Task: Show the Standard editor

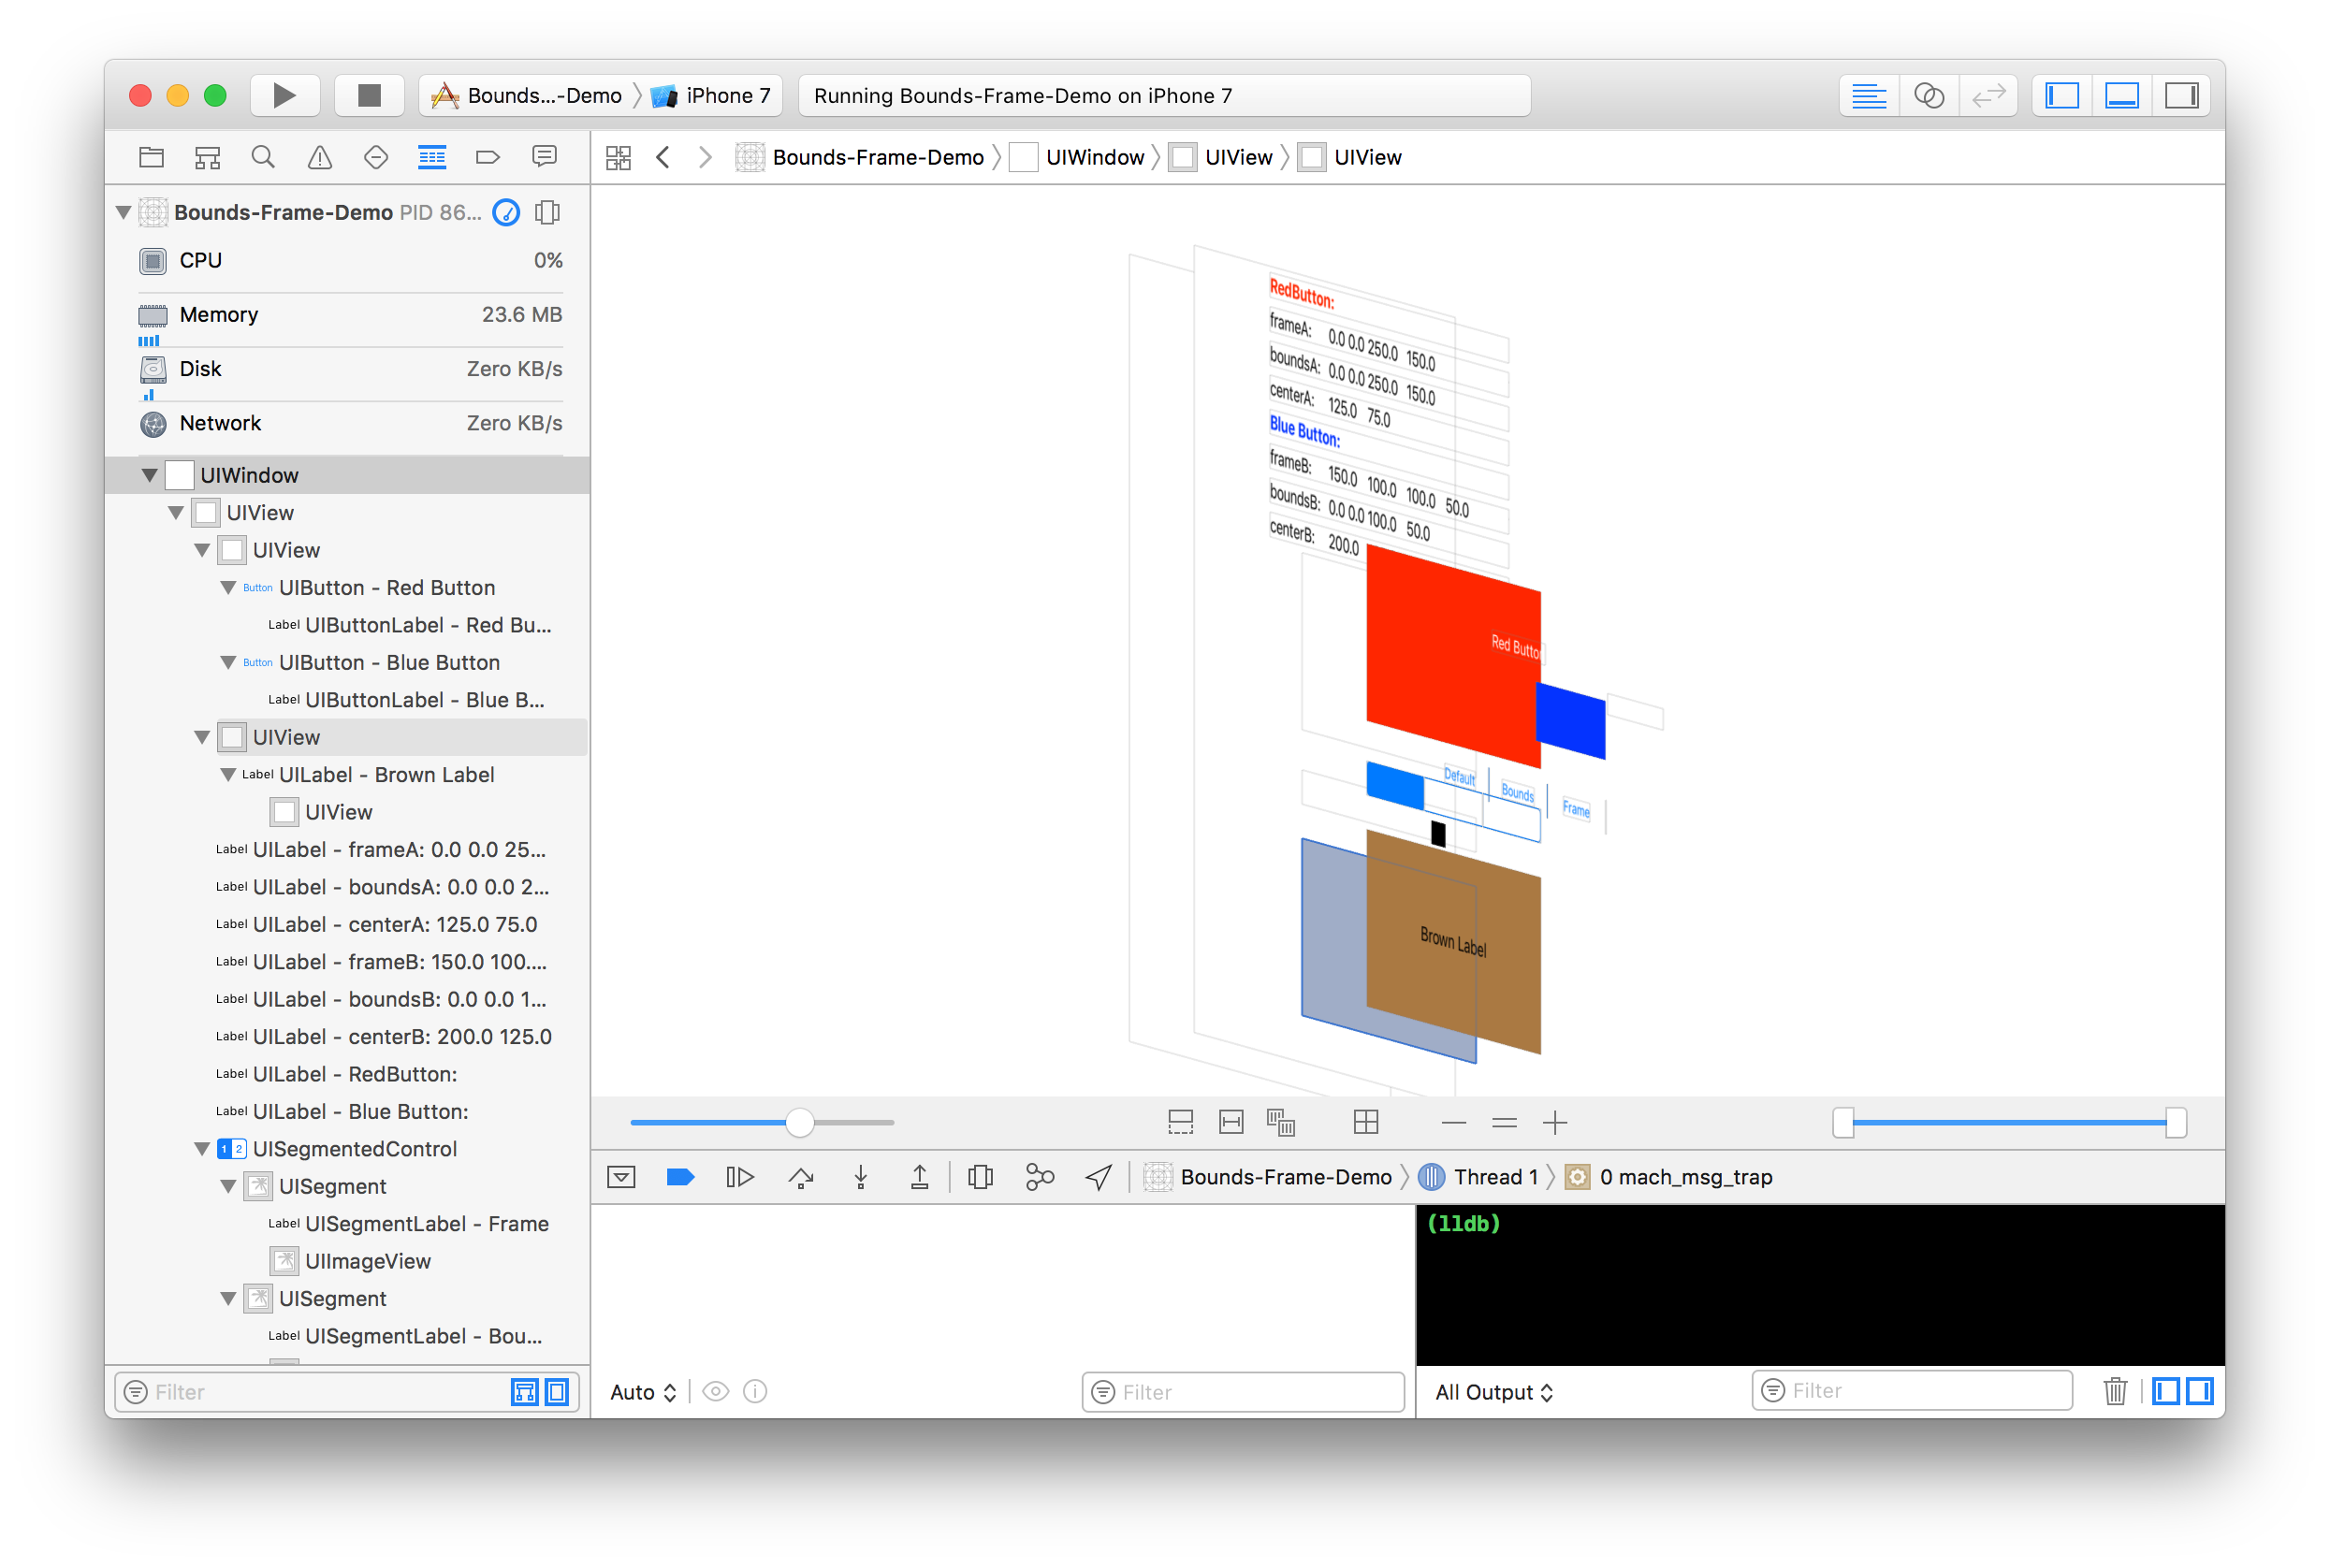Action: pyautogui.click(x=1869, y=95)
